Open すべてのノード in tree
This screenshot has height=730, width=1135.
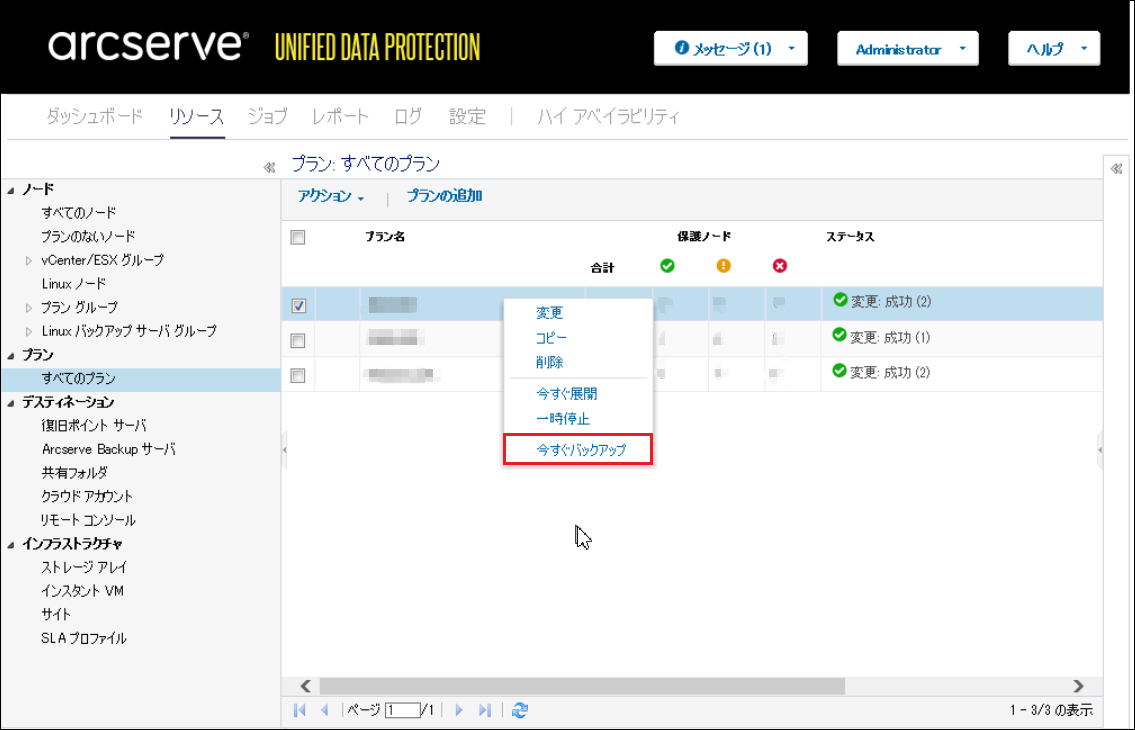[x=79, y=213]
